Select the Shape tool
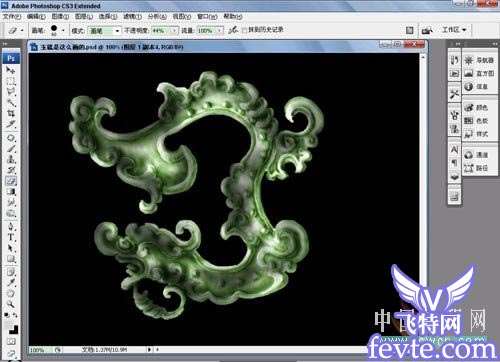The height and width of the screenshot is (362, 500). (x=11, y=259)
